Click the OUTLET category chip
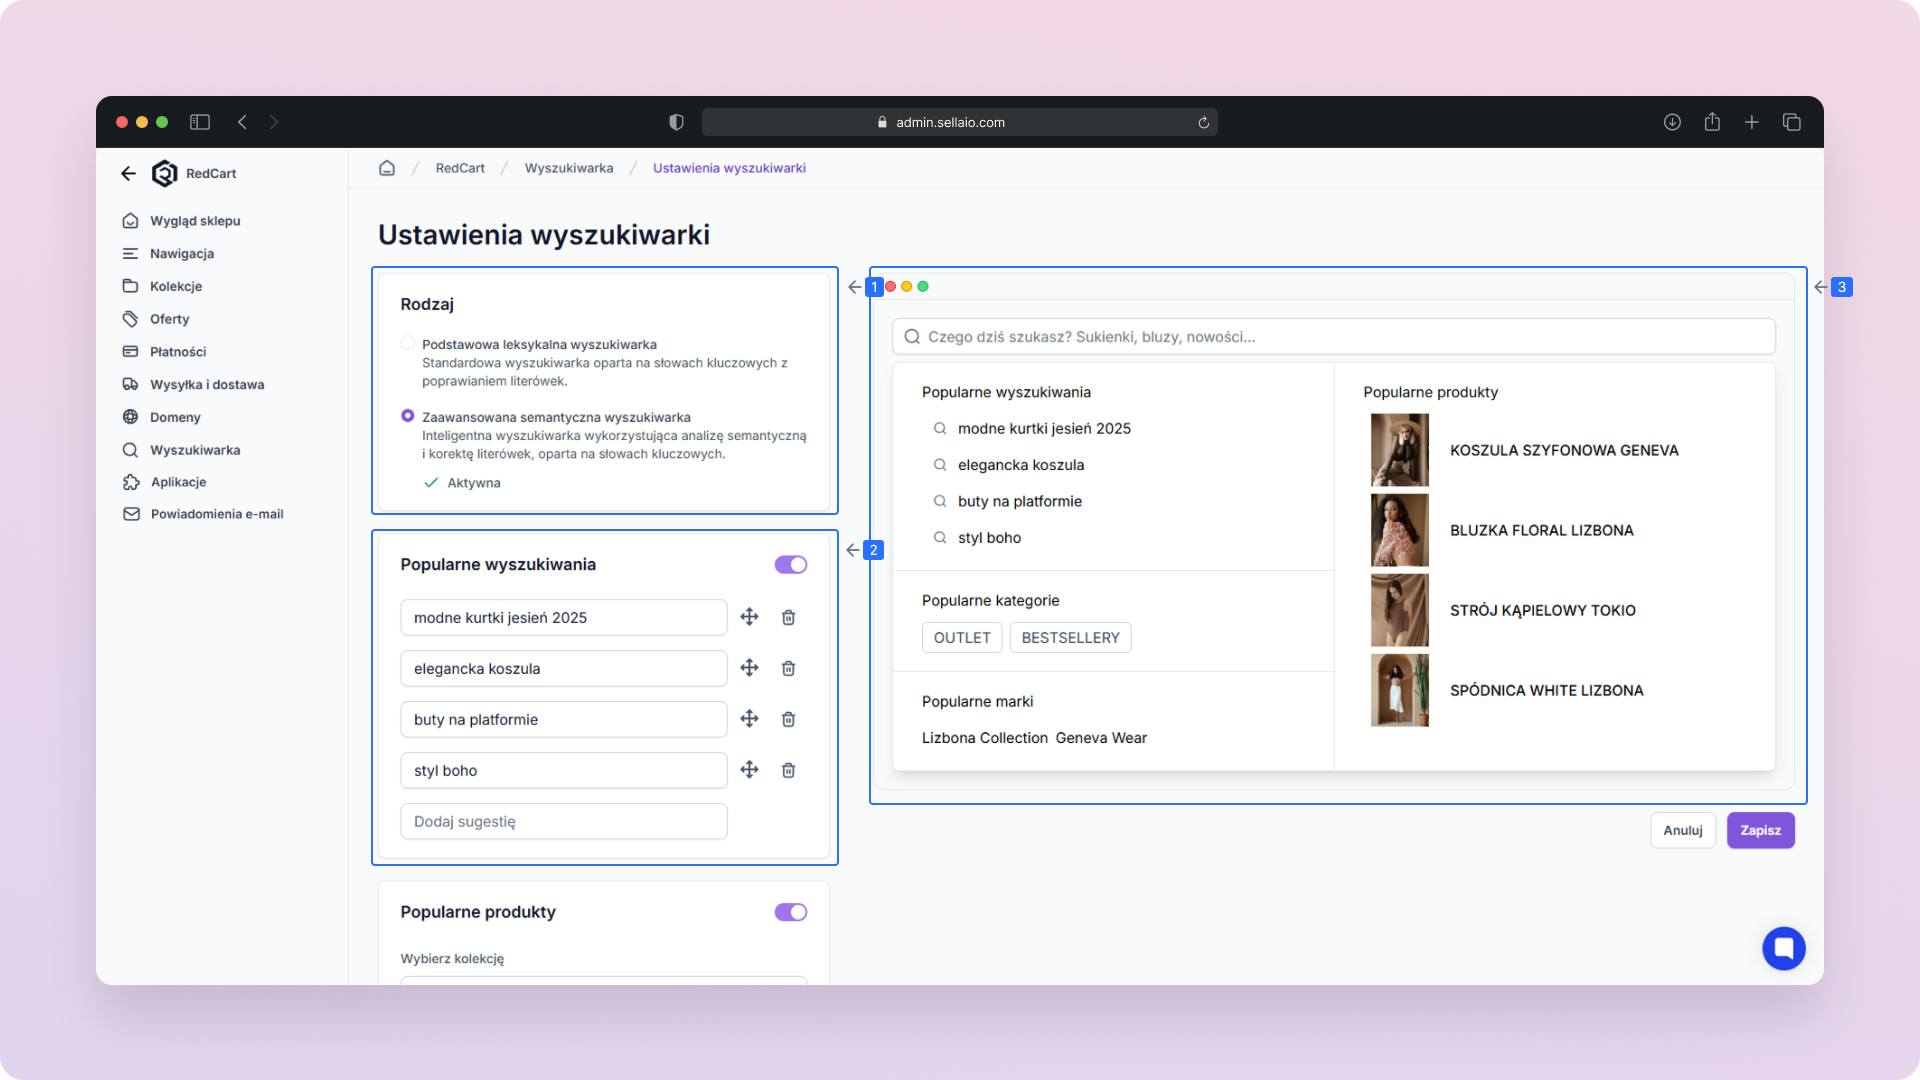Screen dimensions: 1920x1080 (962, 638)
